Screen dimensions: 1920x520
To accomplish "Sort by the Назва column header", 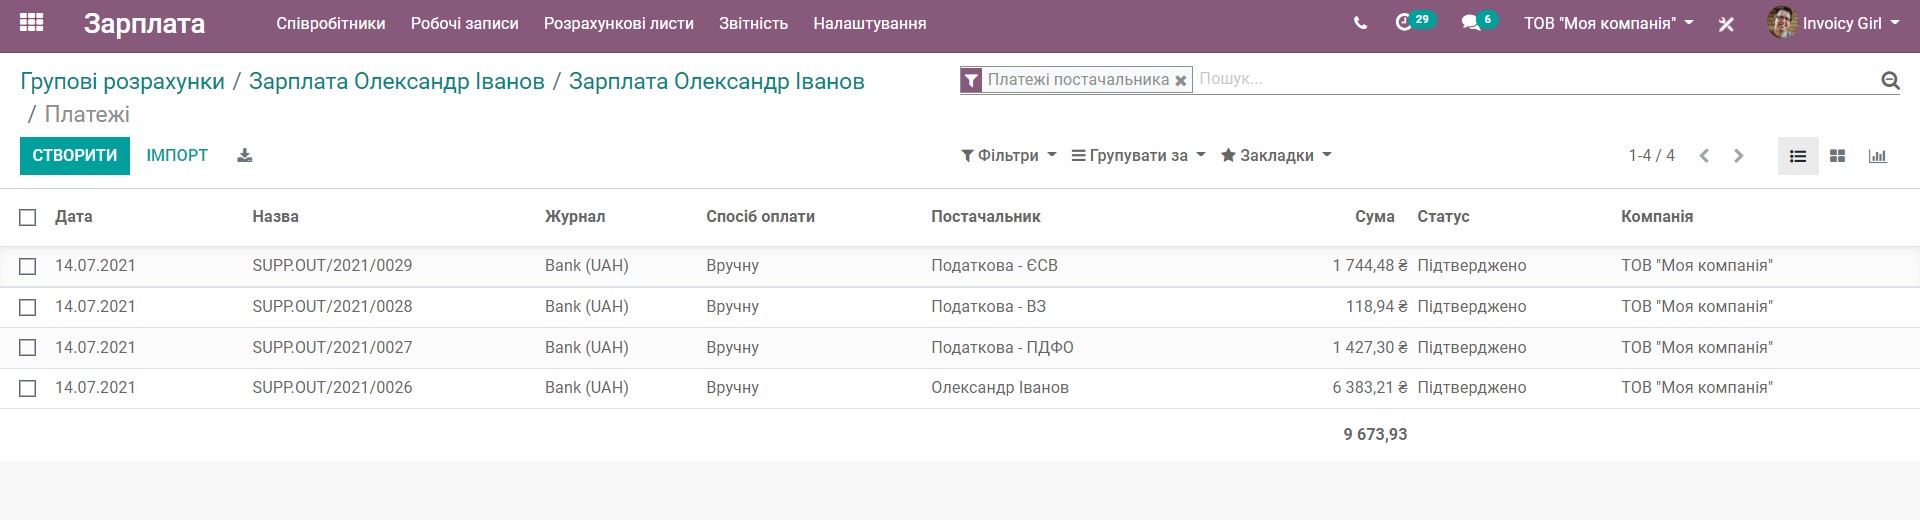I will click(x=275, y=216).
